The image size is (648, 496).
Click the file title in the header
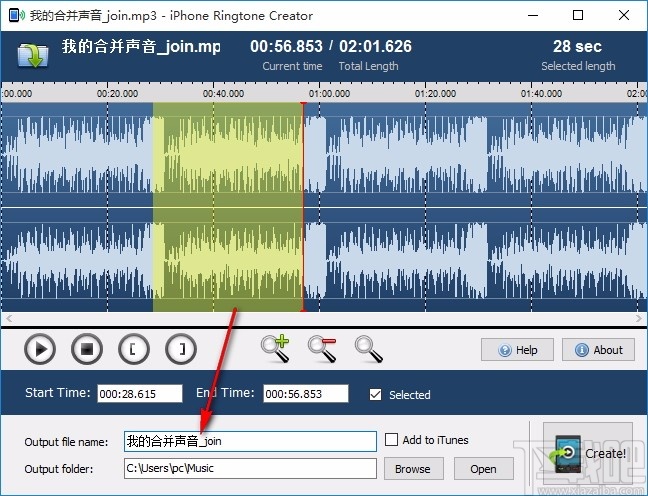(141, 46)
